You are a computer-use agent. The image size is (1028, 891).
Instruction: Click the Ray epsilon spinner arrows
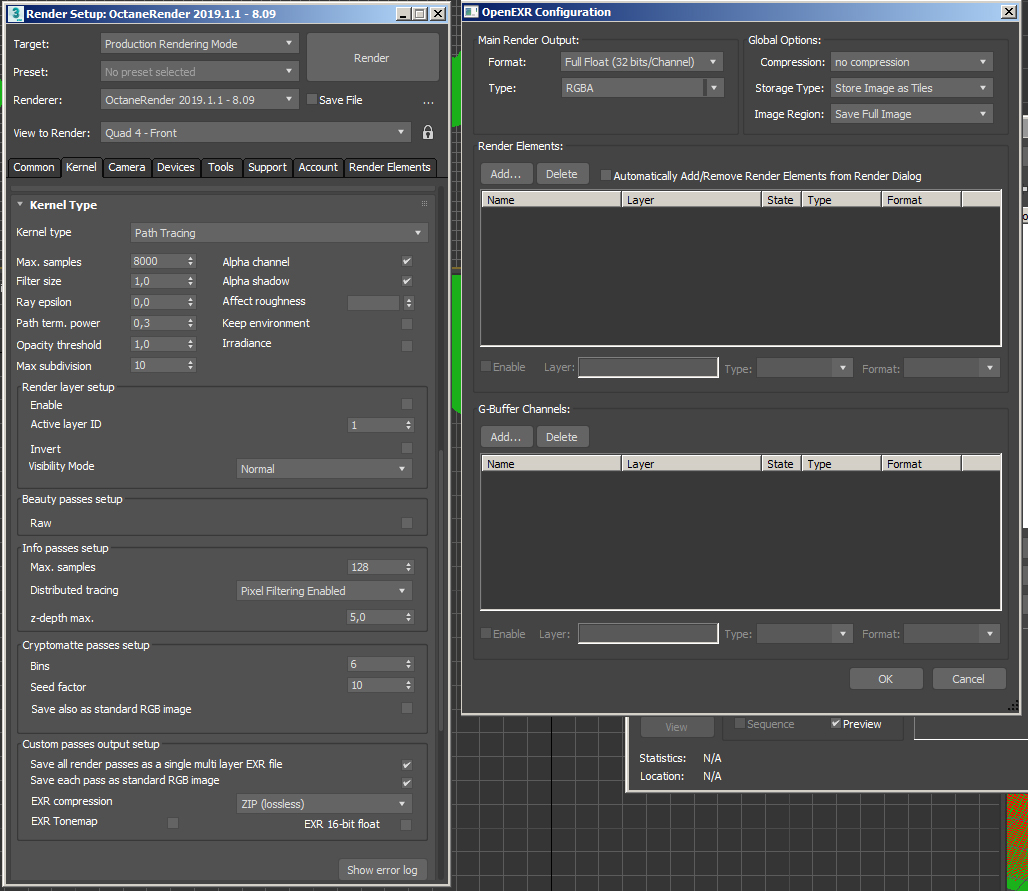(x=191, y=302)
